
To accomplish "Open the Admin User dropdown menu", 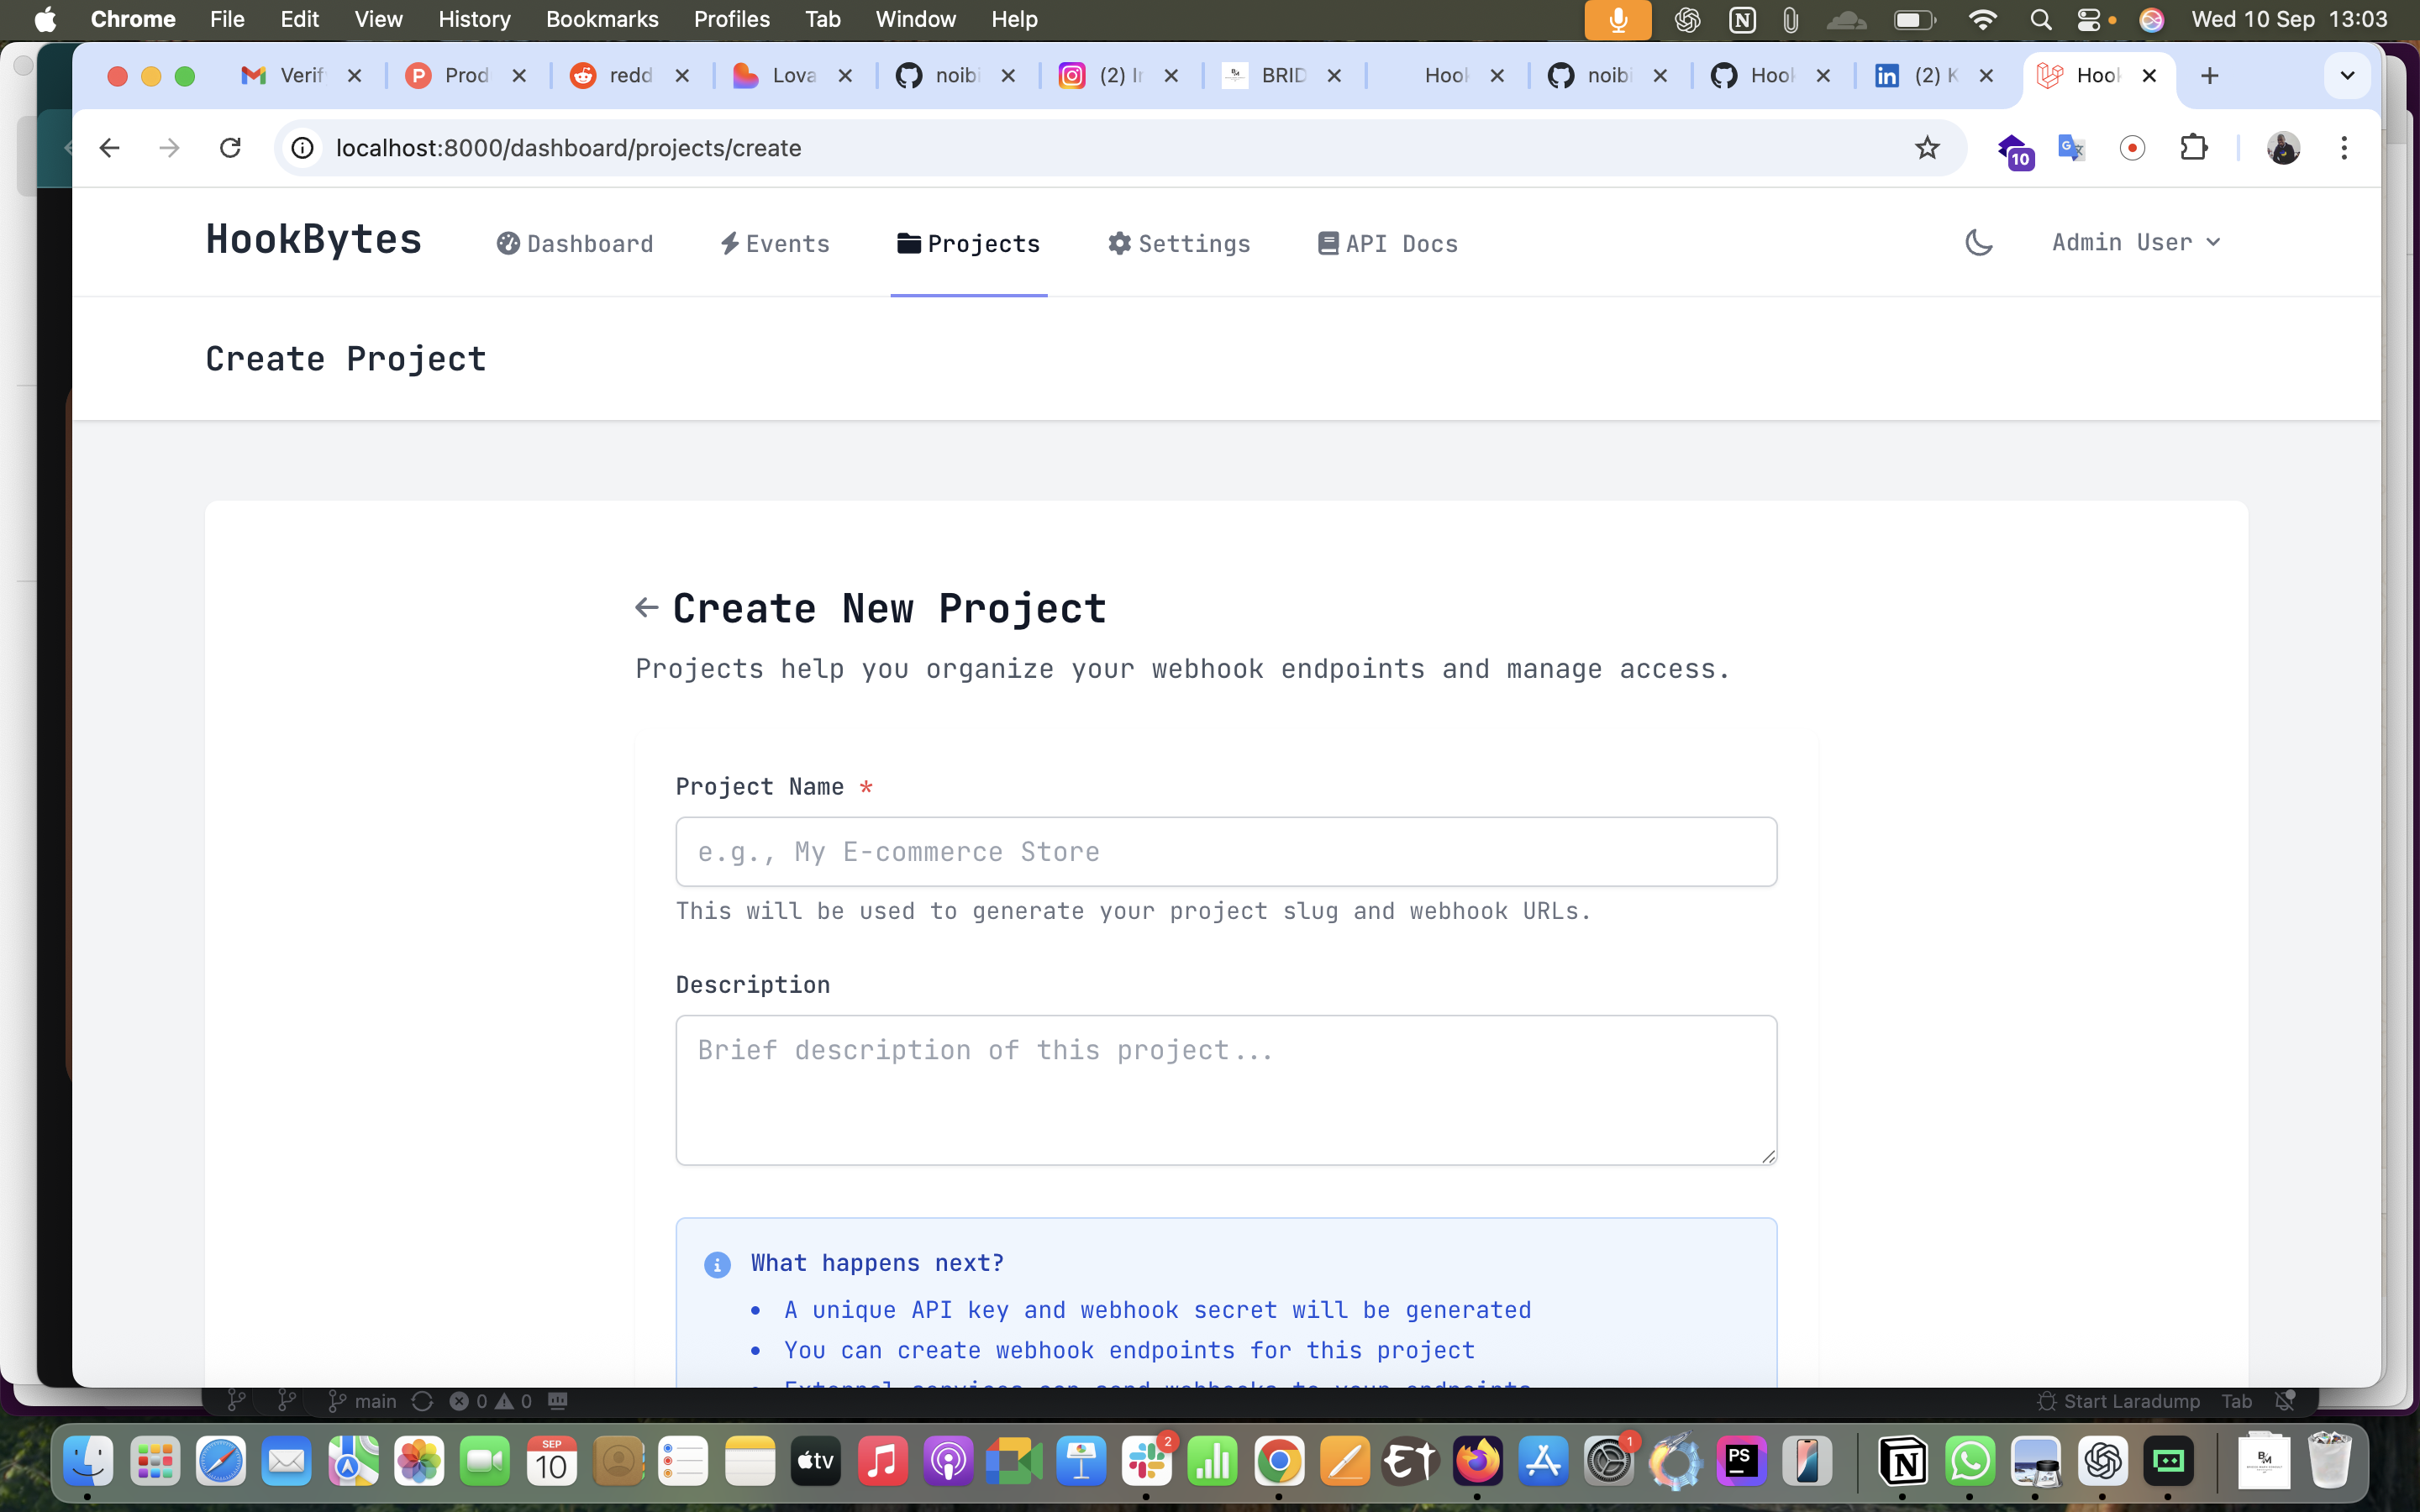I will pos(2135,242).
